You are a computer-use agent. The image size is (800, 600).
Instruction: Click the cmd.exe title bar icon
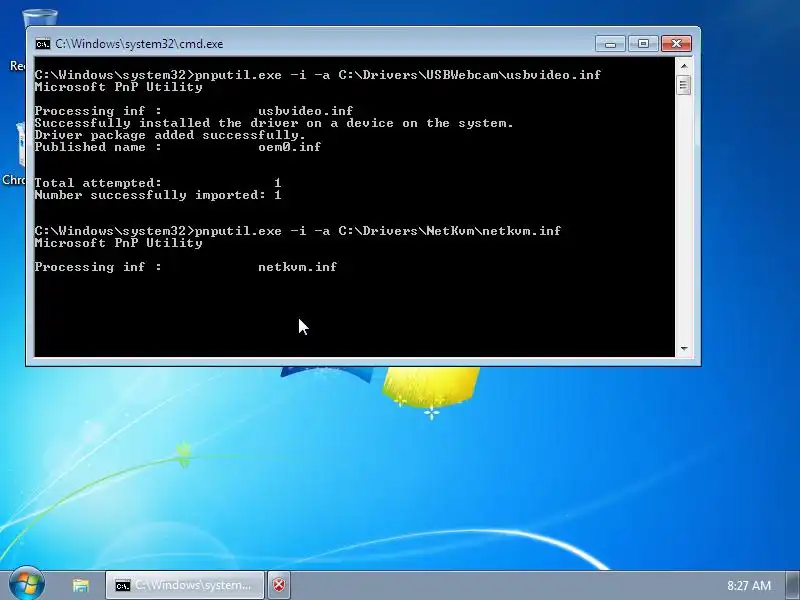tap(43, 44)
